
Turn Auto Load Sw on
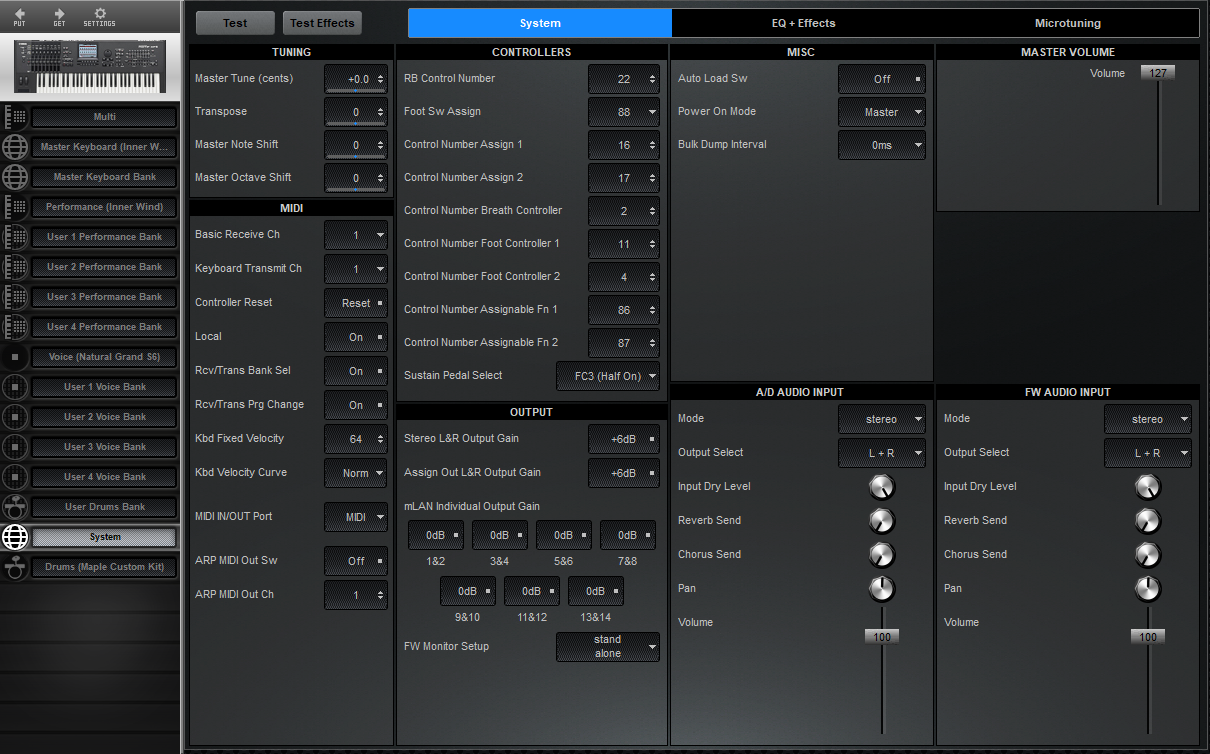(x=881, y=79)
